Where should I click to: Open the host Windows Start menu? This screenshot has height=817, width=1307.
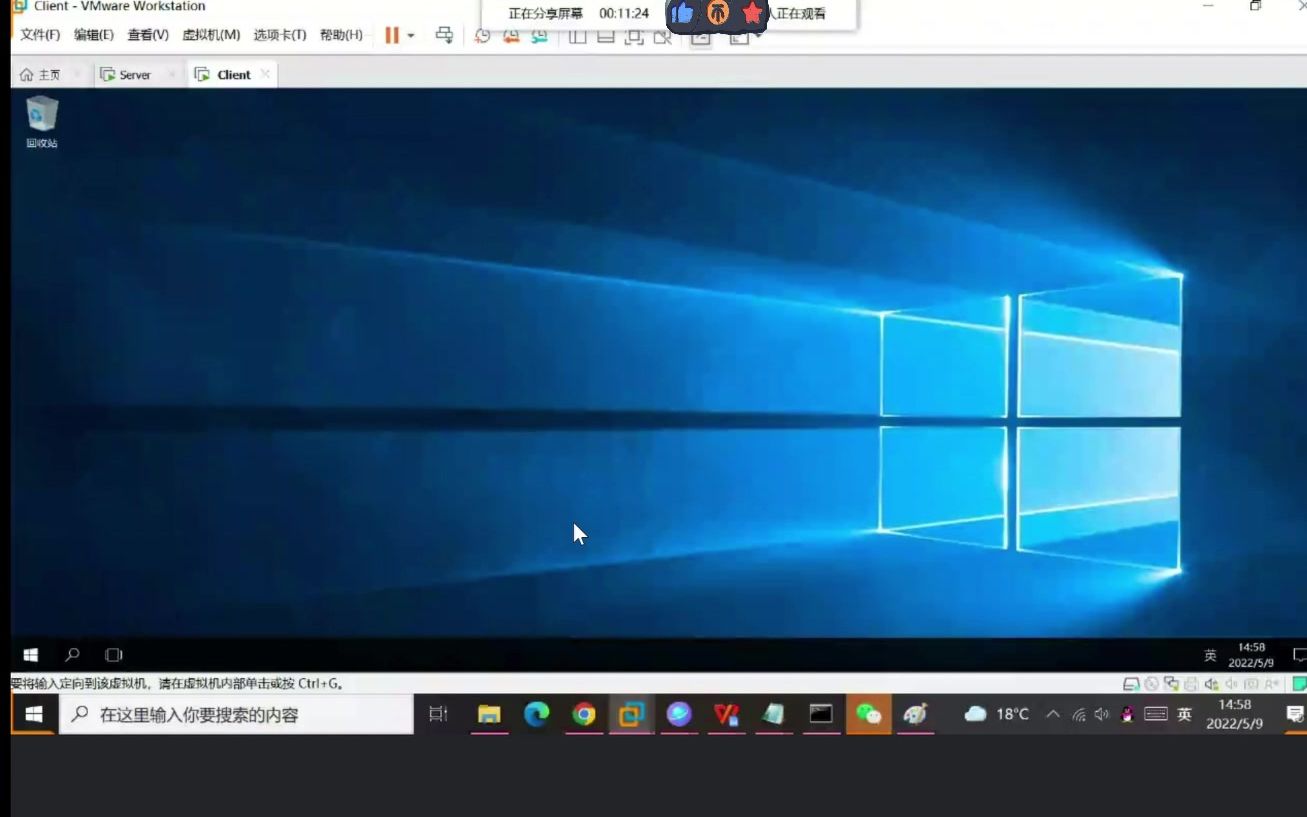coord(34,714)
